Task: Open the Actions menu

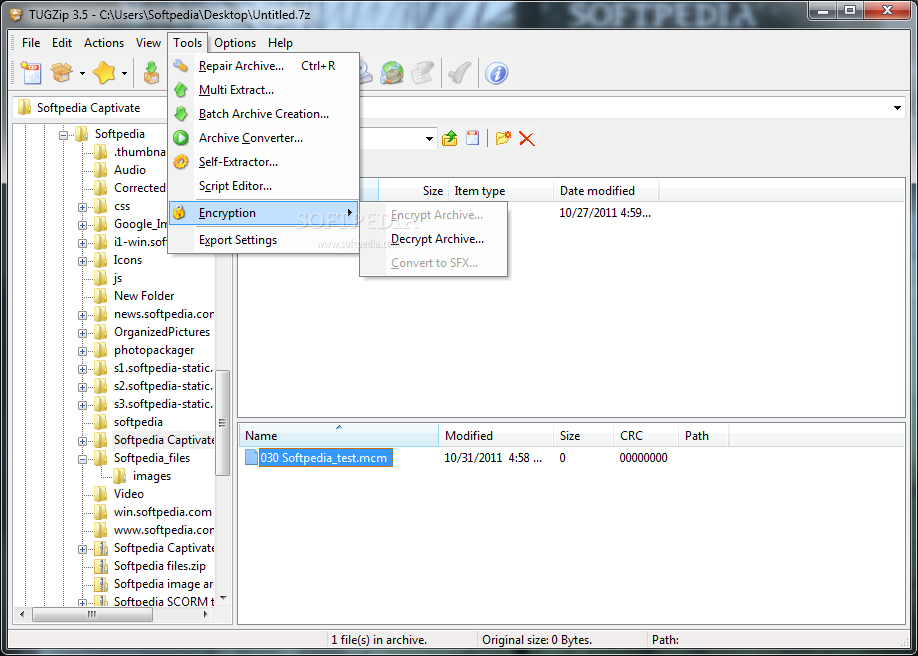Action: [x=104, y=43]
